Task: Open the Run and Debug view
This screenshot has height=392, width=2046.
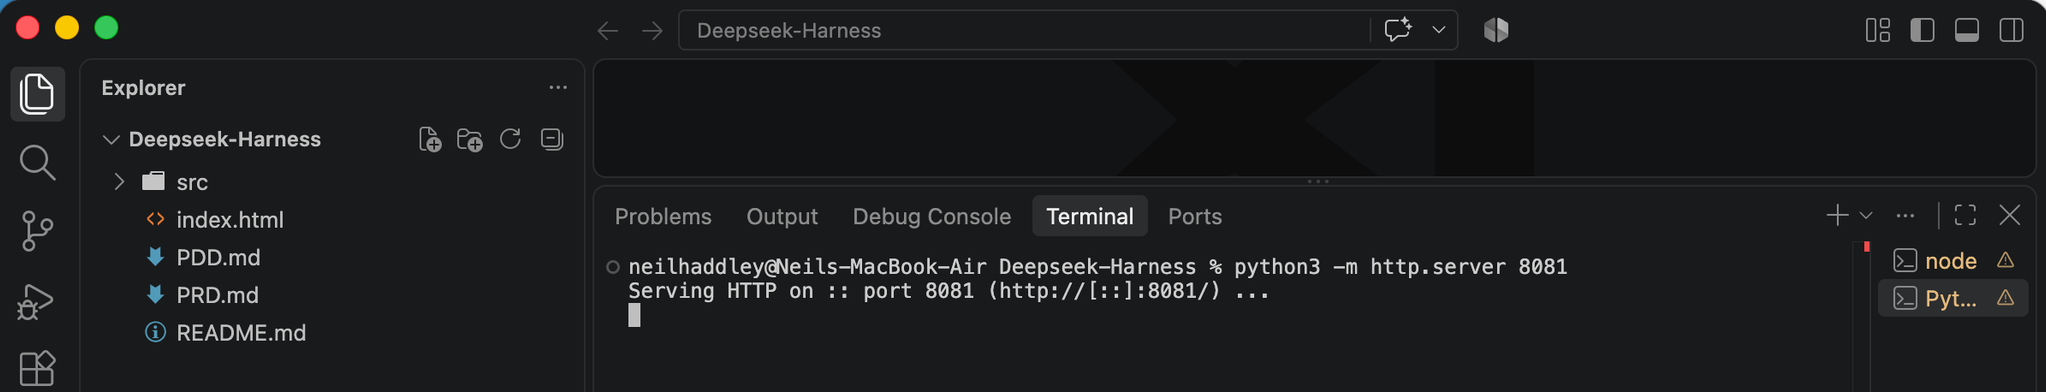Action: pos(37,301)
